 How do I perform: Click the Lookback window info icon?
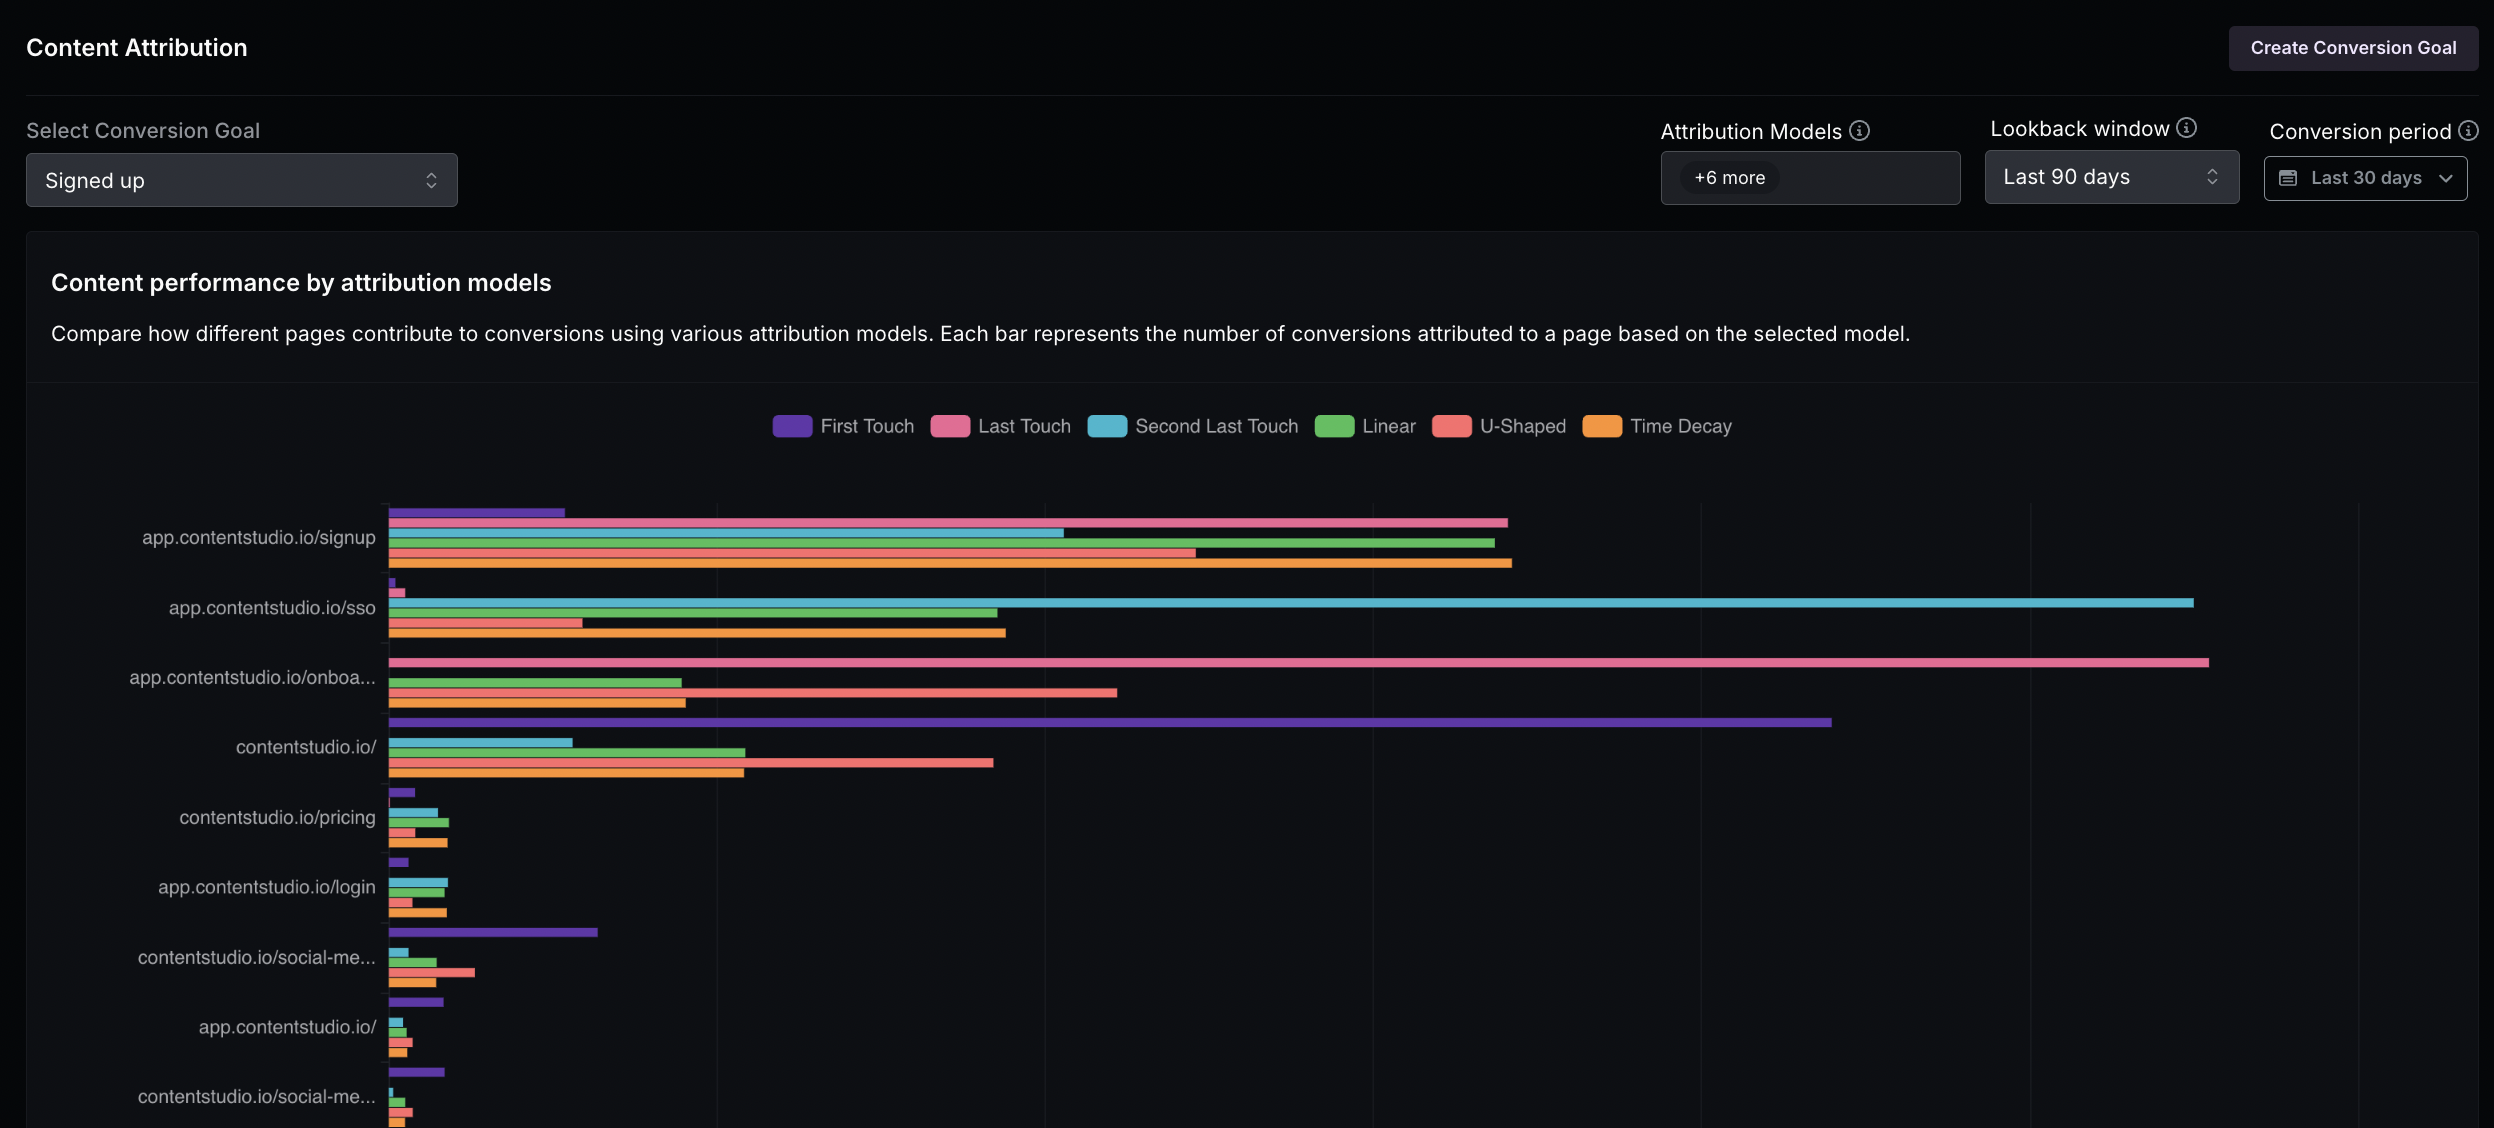click(2187, 128)
